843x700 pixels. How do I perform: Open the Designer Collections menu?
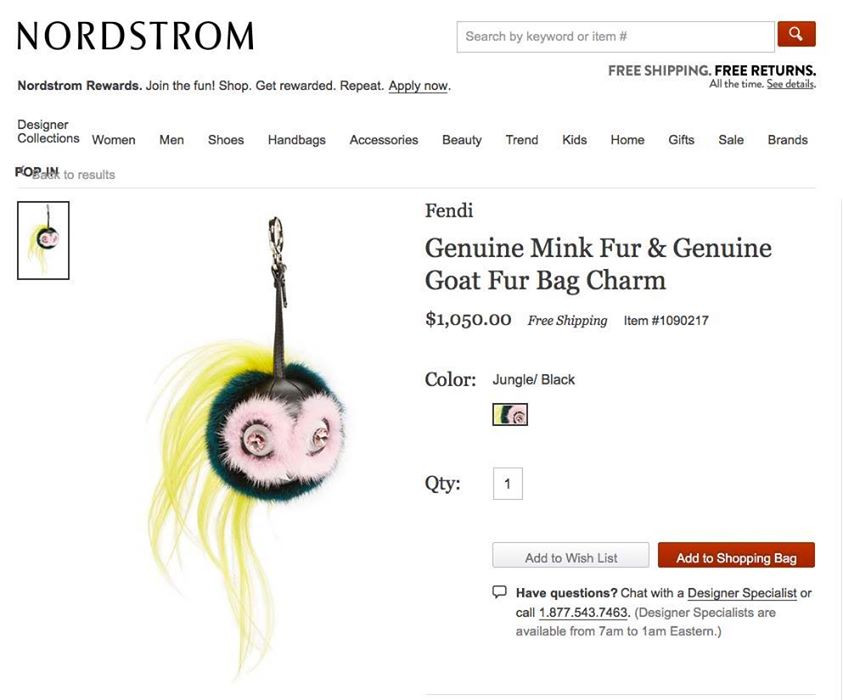(x=48, y=132)
